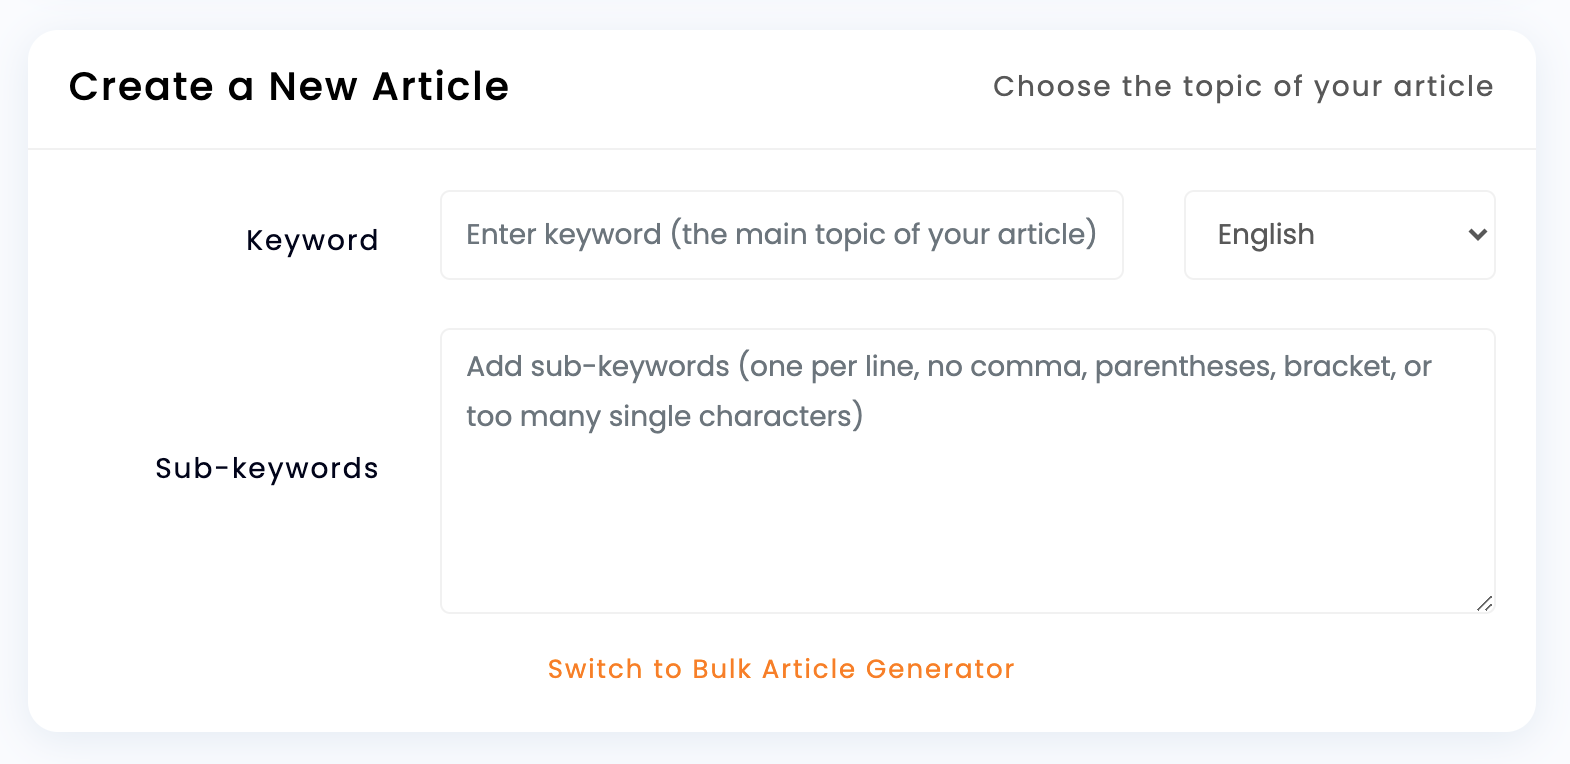Click the Sub-keywords label text
The height and width of the screenshot is (764, 1570).
tap(267, 467)
